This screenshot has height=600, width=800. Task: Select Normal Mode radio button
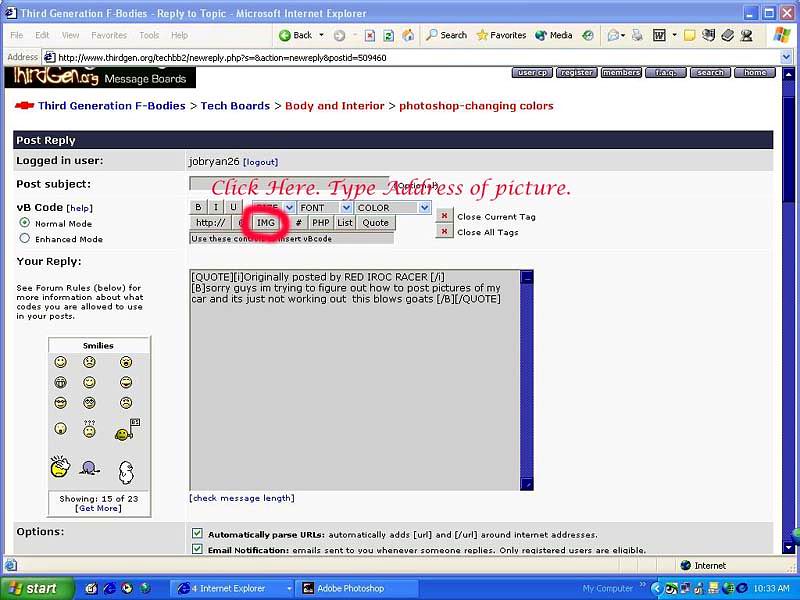[25, 223]
